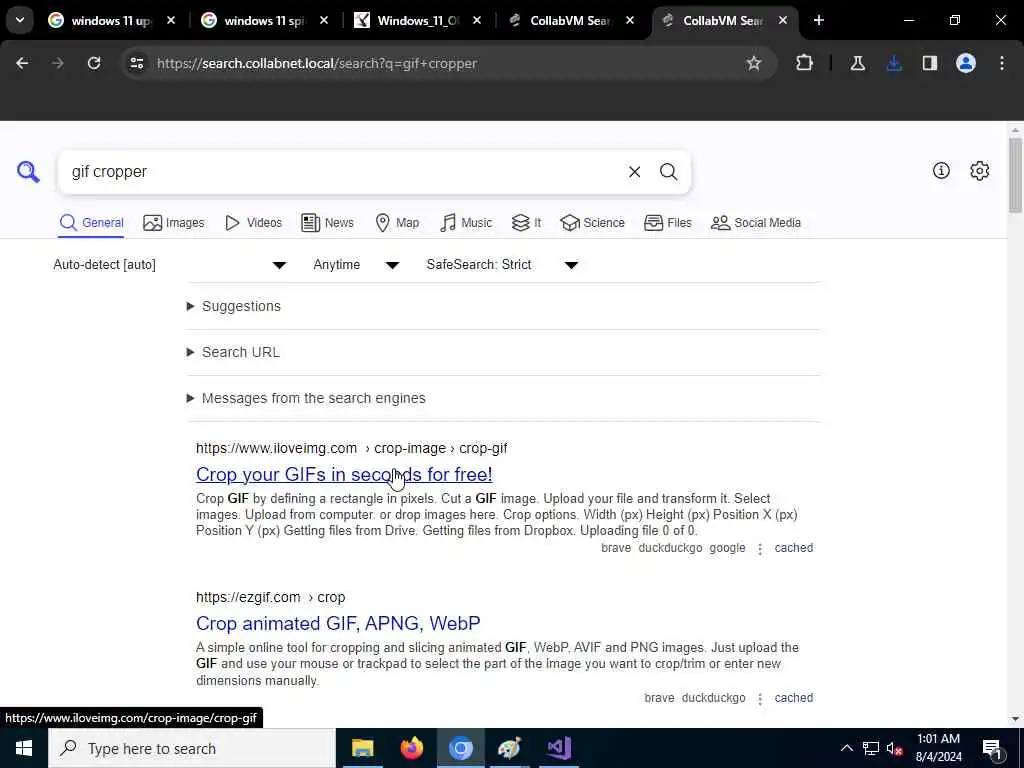Click the browser back arrow
Screen dimensions: 1024x768
click(22, 63)
